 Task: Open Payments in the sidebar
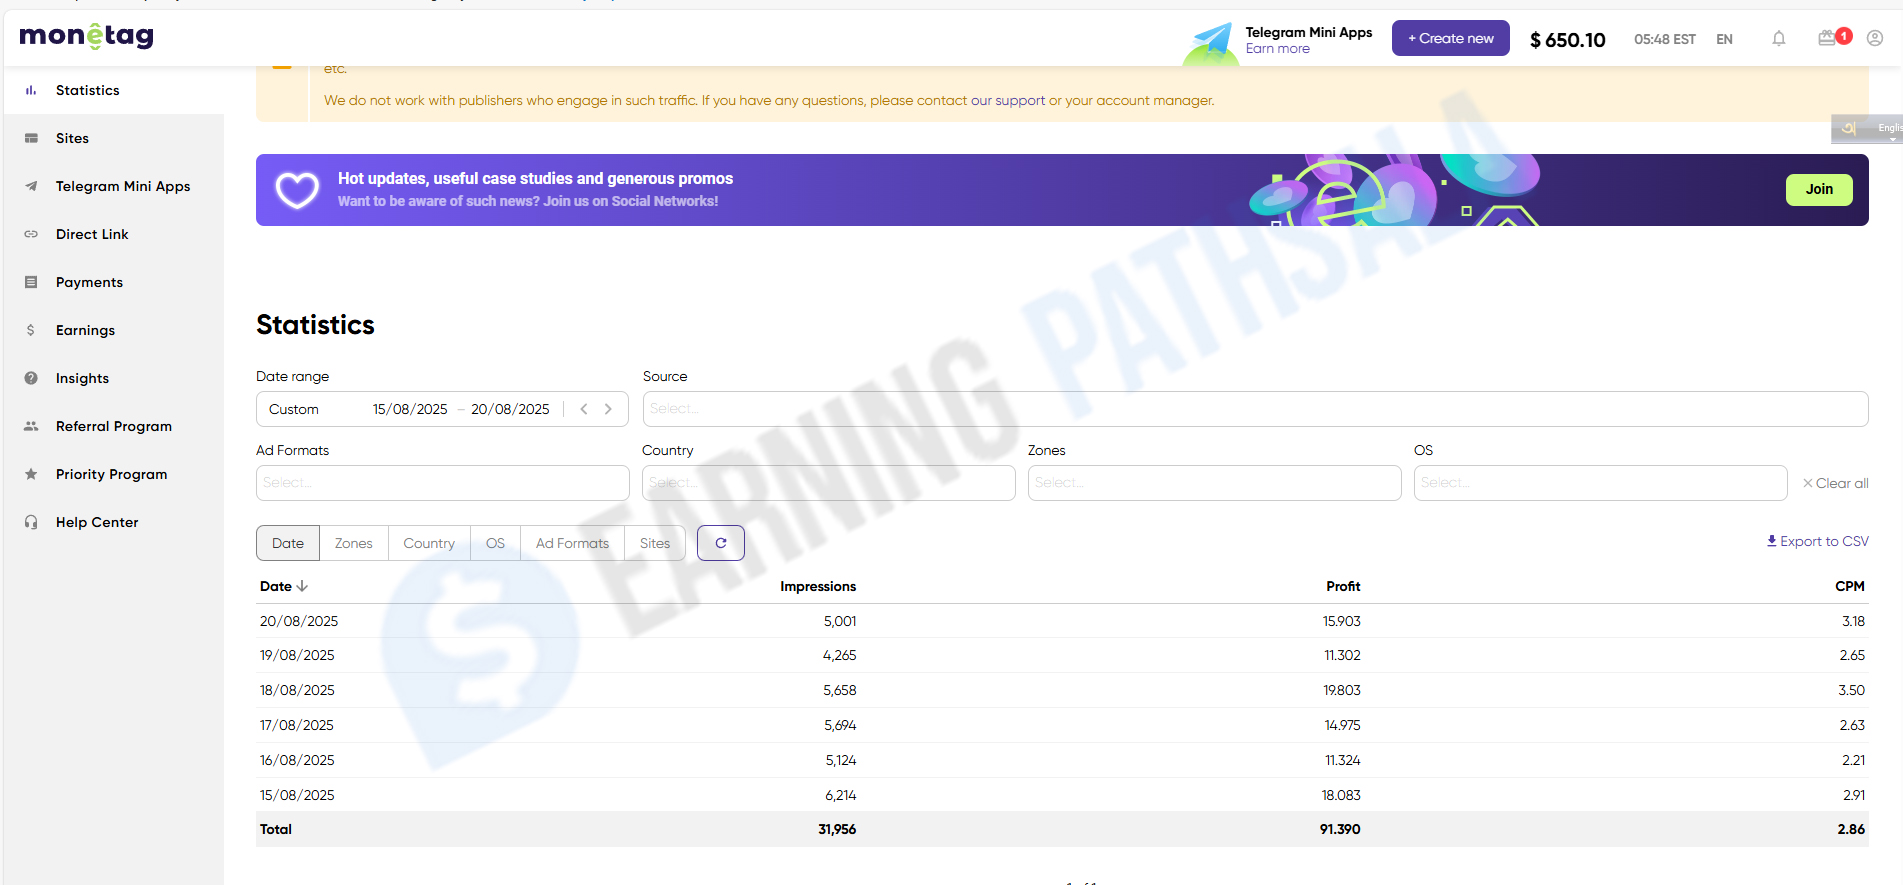[89, 282]
